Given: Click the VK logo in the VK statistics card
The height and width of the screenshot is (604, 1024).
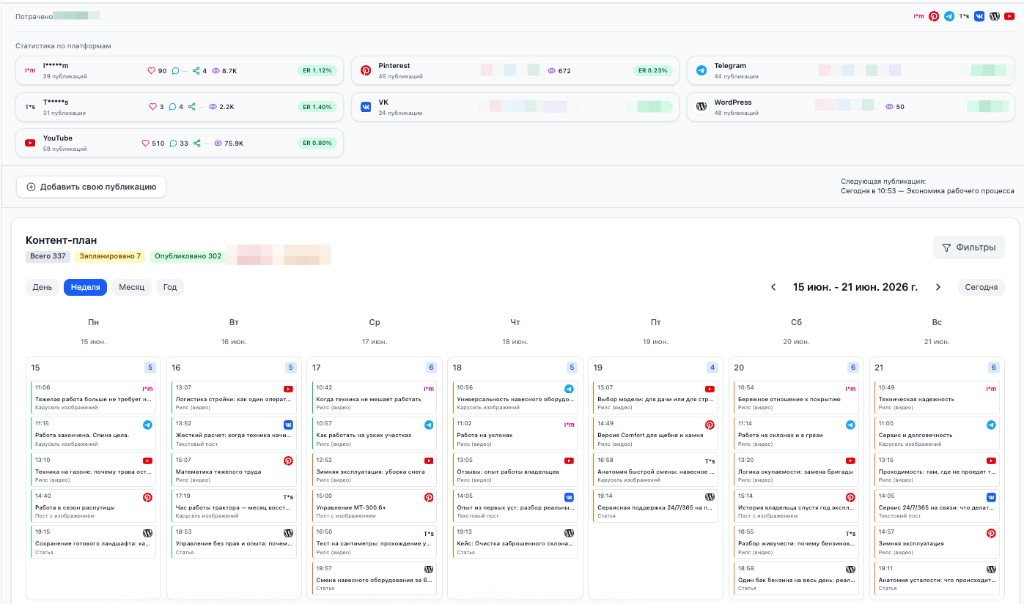Looking at the screenshot, I should pos(366,106).
